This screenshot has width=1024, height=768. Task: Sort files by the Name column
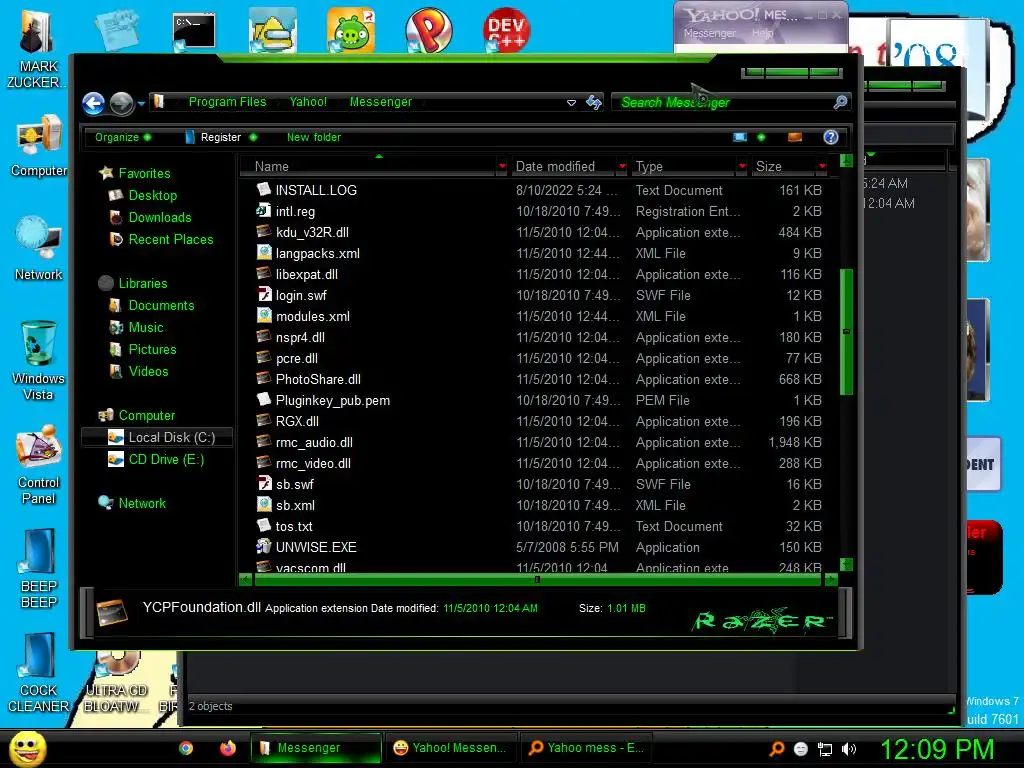coord(369,167)
